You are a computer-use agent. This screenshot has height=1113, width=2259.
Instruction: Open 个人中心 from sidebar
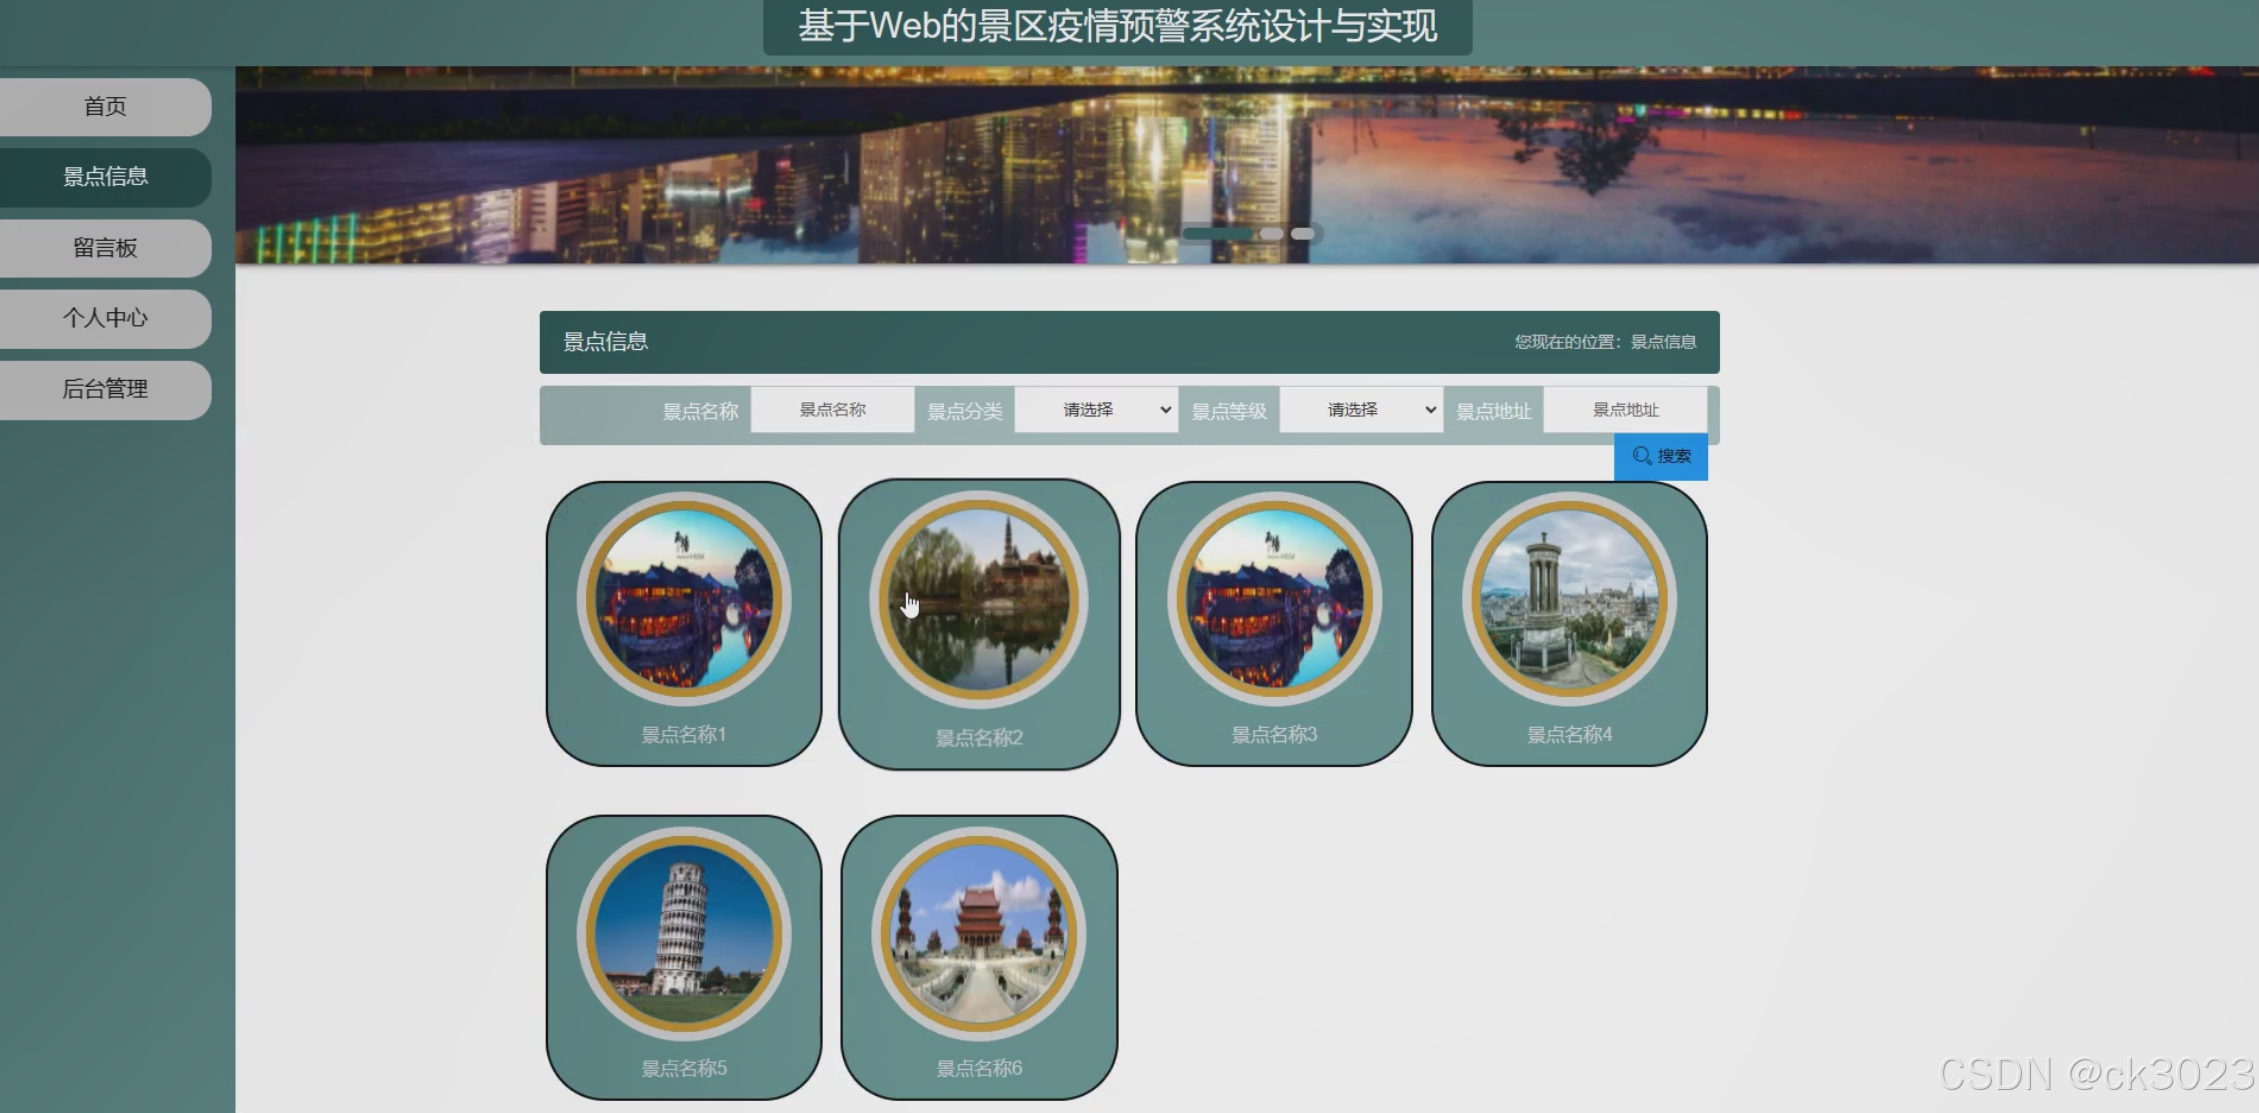tap(105, 318)
